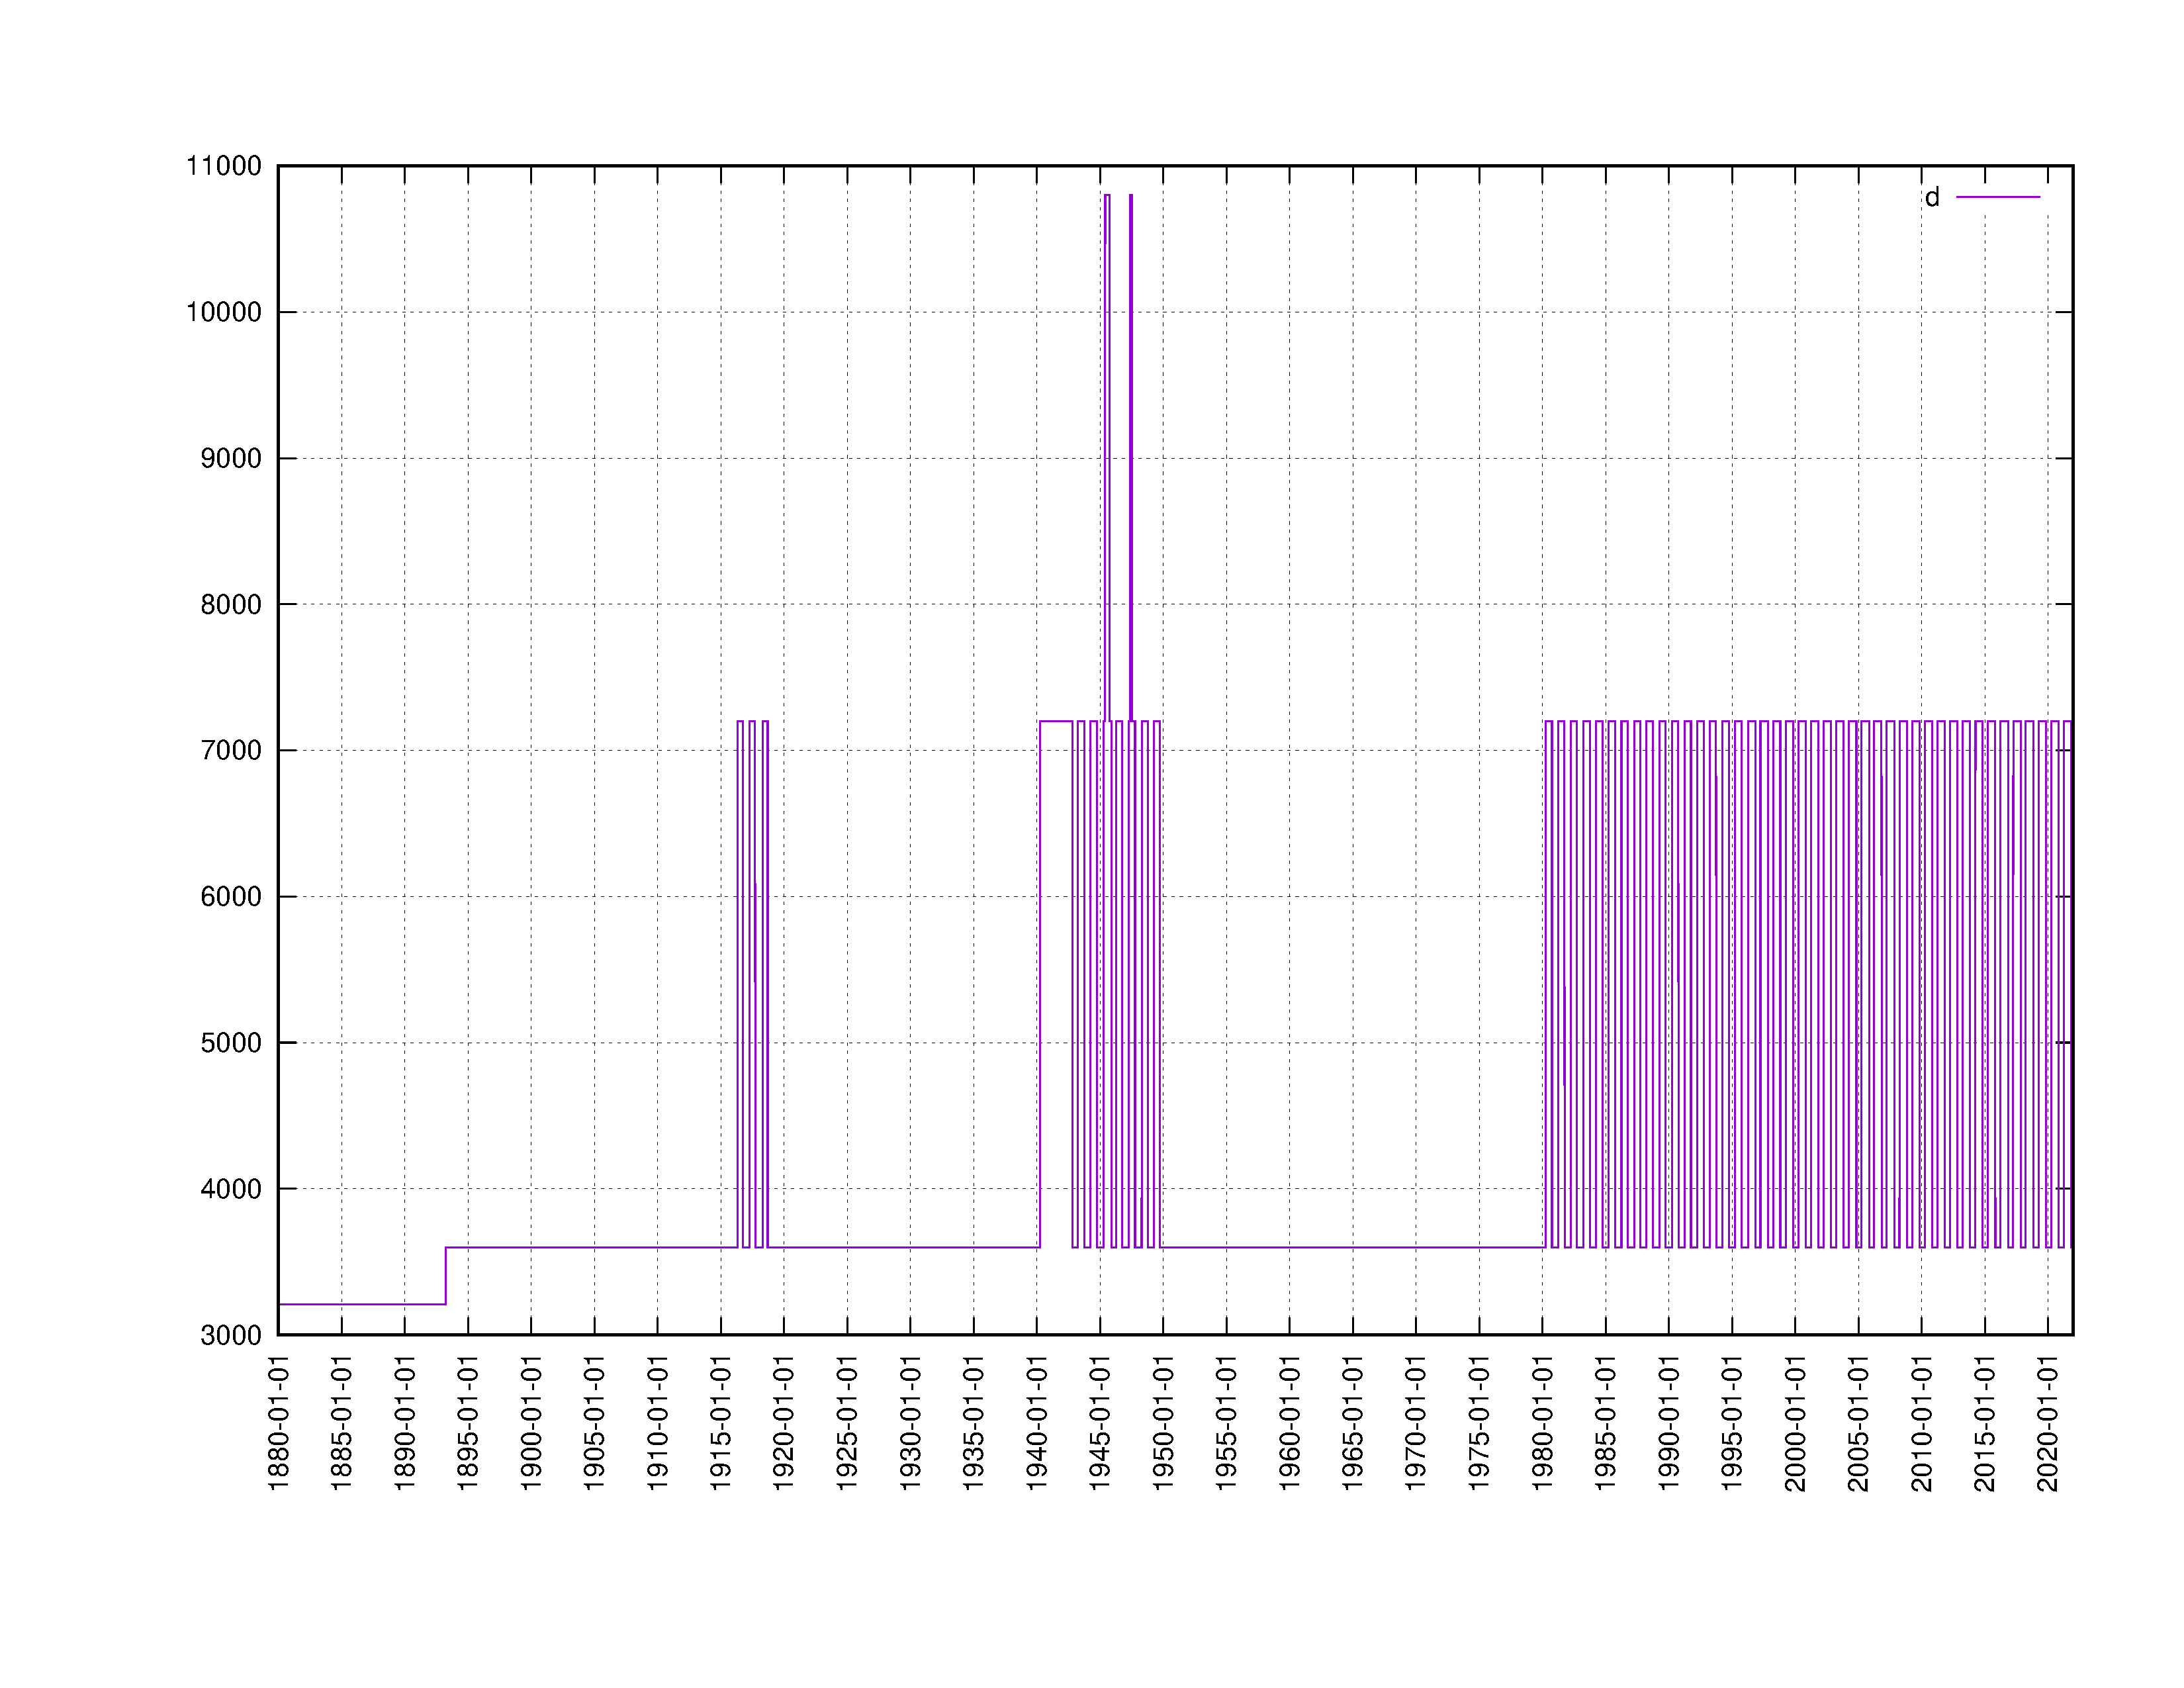Click the 1960-01-01 x-axis date label
Screen dimensions: 2184x1688
point(1290,1423)
